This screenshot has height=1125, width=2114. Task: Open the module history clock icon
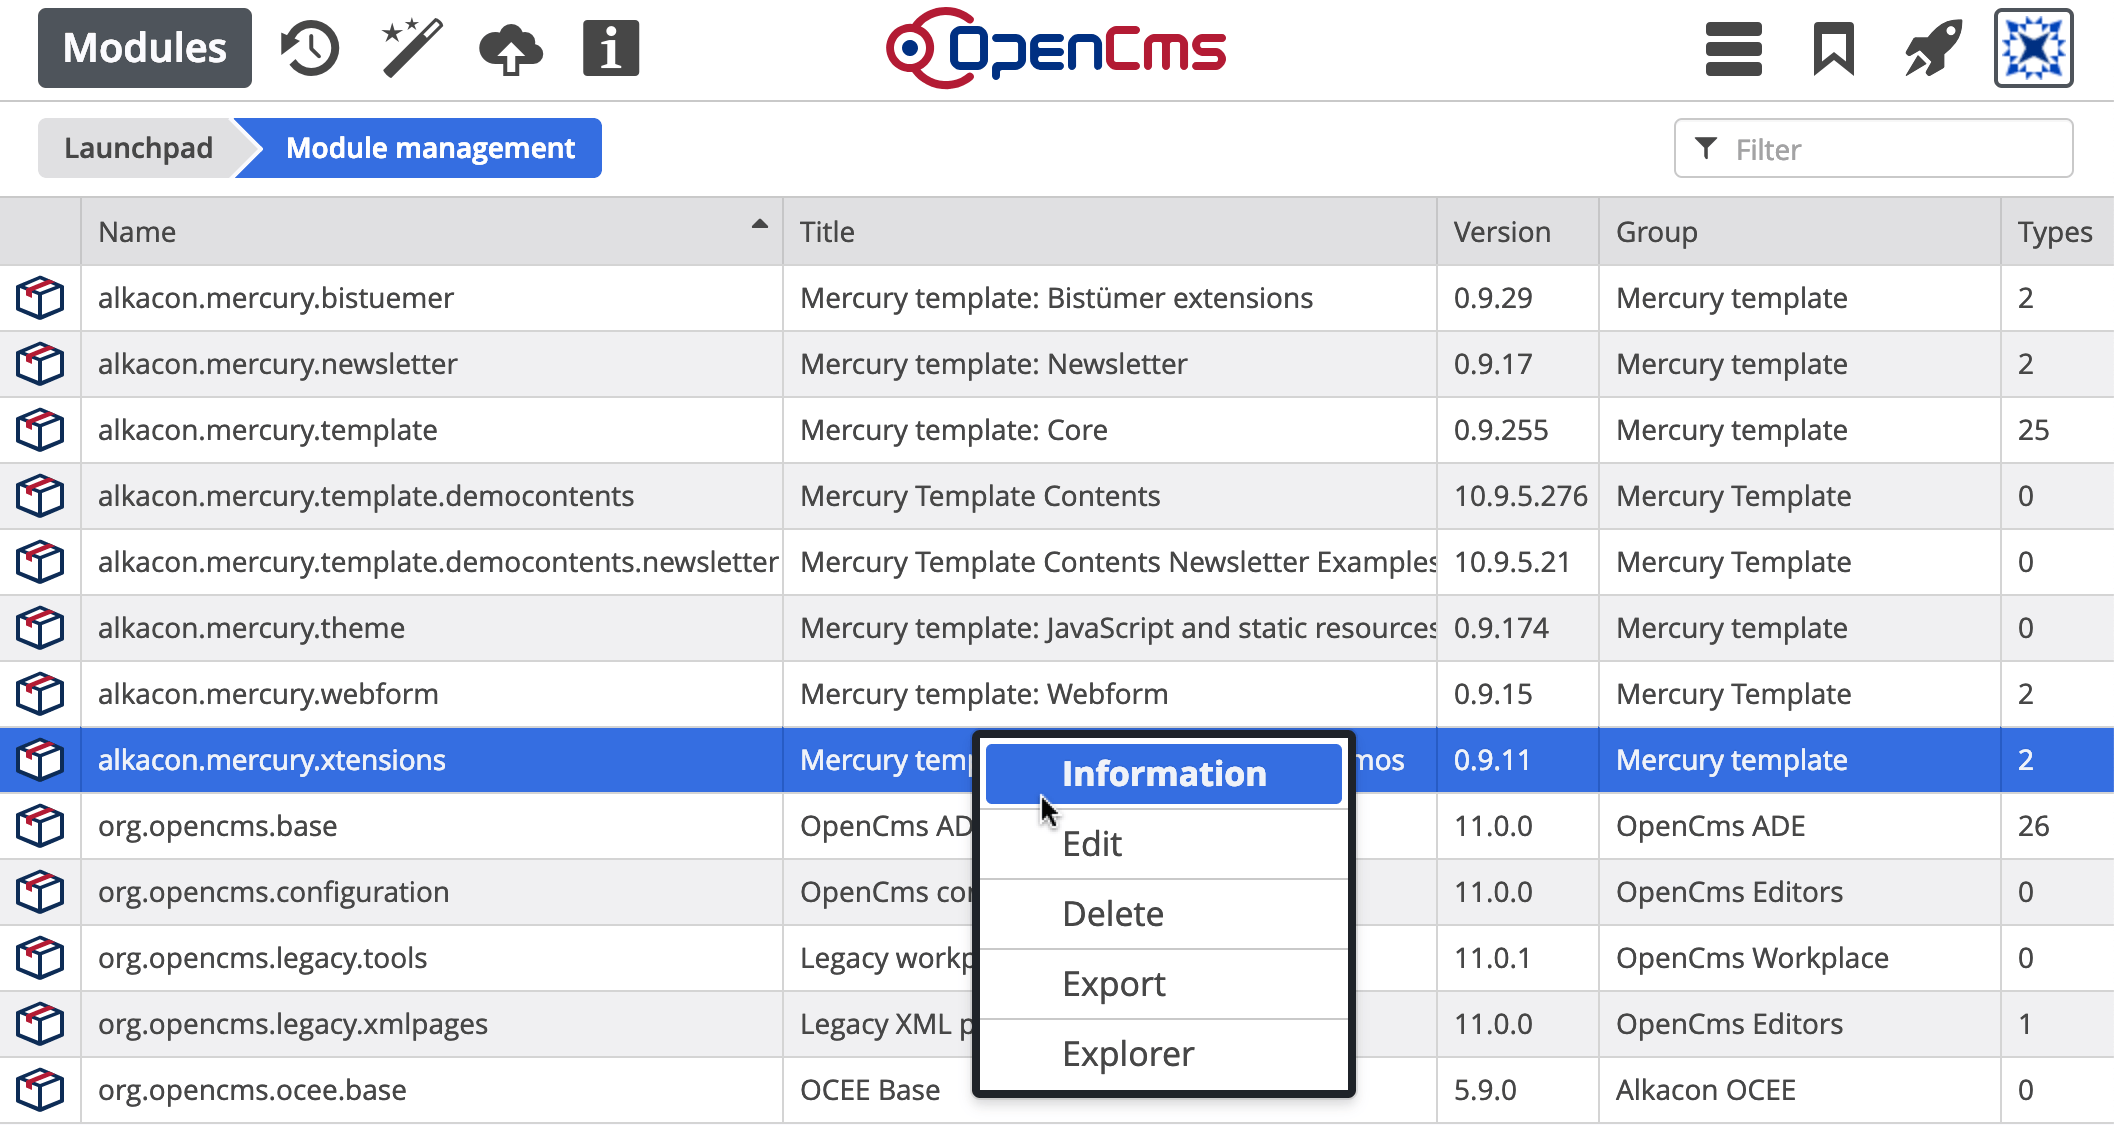pyautogui.click(x=310, y=48)
